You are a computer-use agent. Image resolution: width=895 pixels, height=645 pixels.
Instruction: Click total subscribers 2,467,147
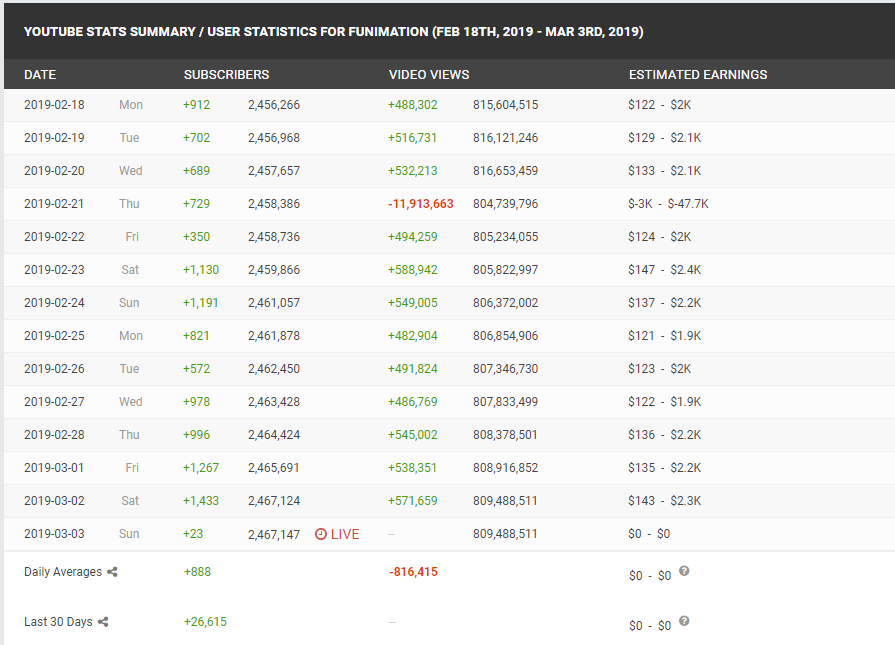[x=274, y=534]
